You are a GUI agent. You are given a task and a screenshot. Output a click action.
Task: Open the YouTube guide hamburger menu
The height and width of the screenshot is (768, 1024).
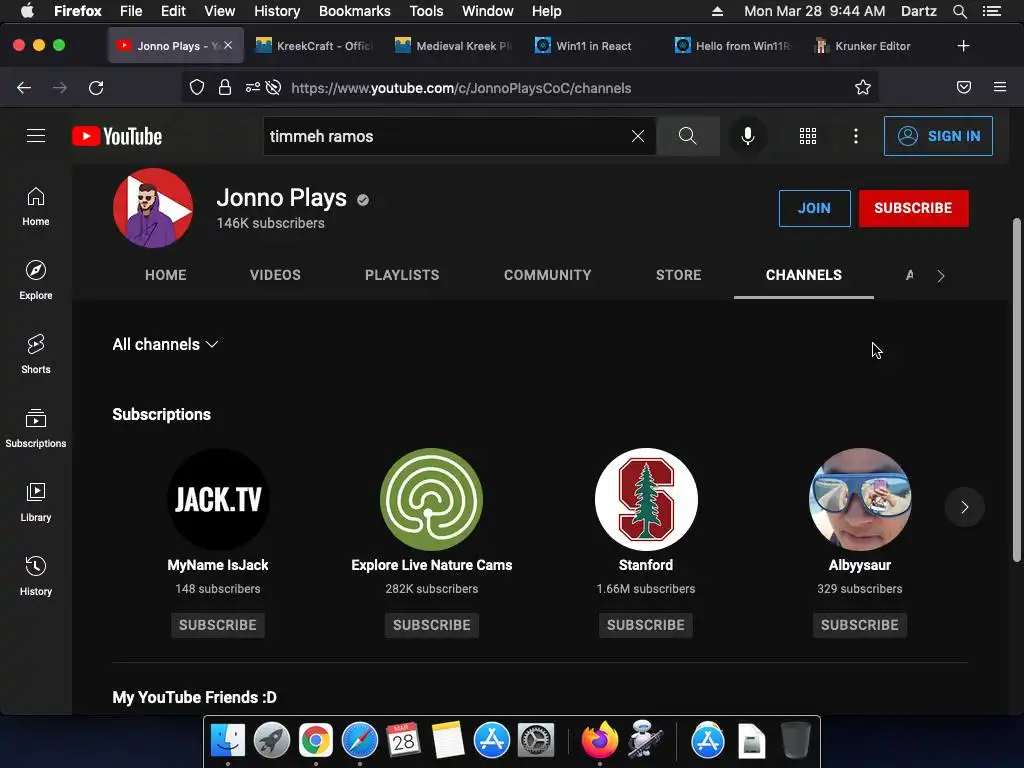tap(36, 136)
